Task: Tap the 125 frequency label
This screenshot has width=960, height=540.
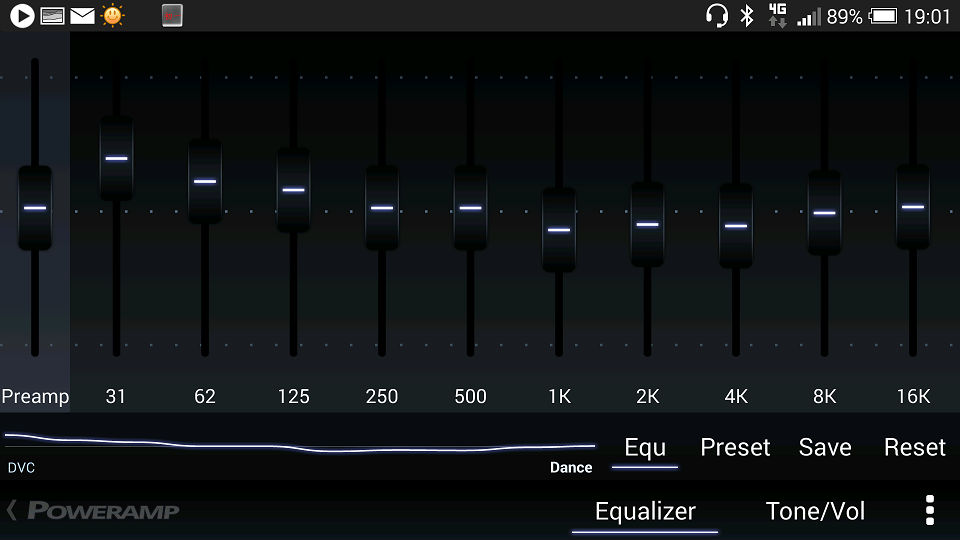Action: click(x=294, y=397)
